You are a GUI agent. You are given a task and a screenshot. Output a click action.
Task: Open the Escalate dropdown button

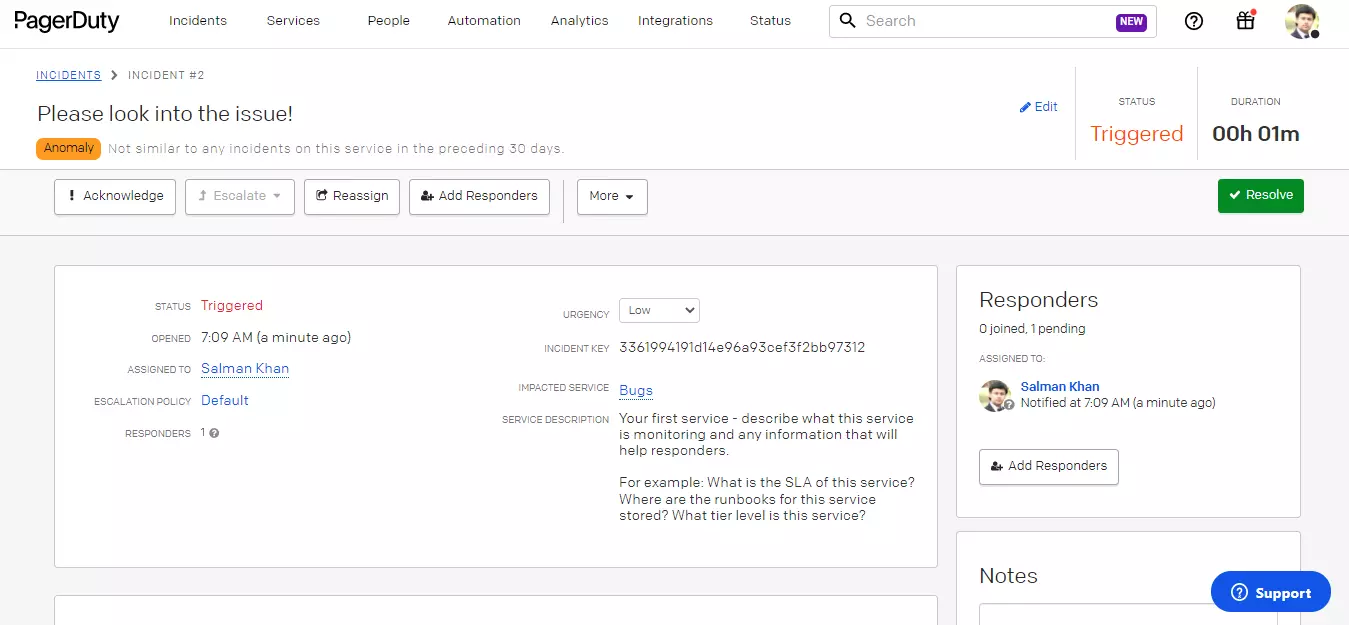[x=240, y=196]
